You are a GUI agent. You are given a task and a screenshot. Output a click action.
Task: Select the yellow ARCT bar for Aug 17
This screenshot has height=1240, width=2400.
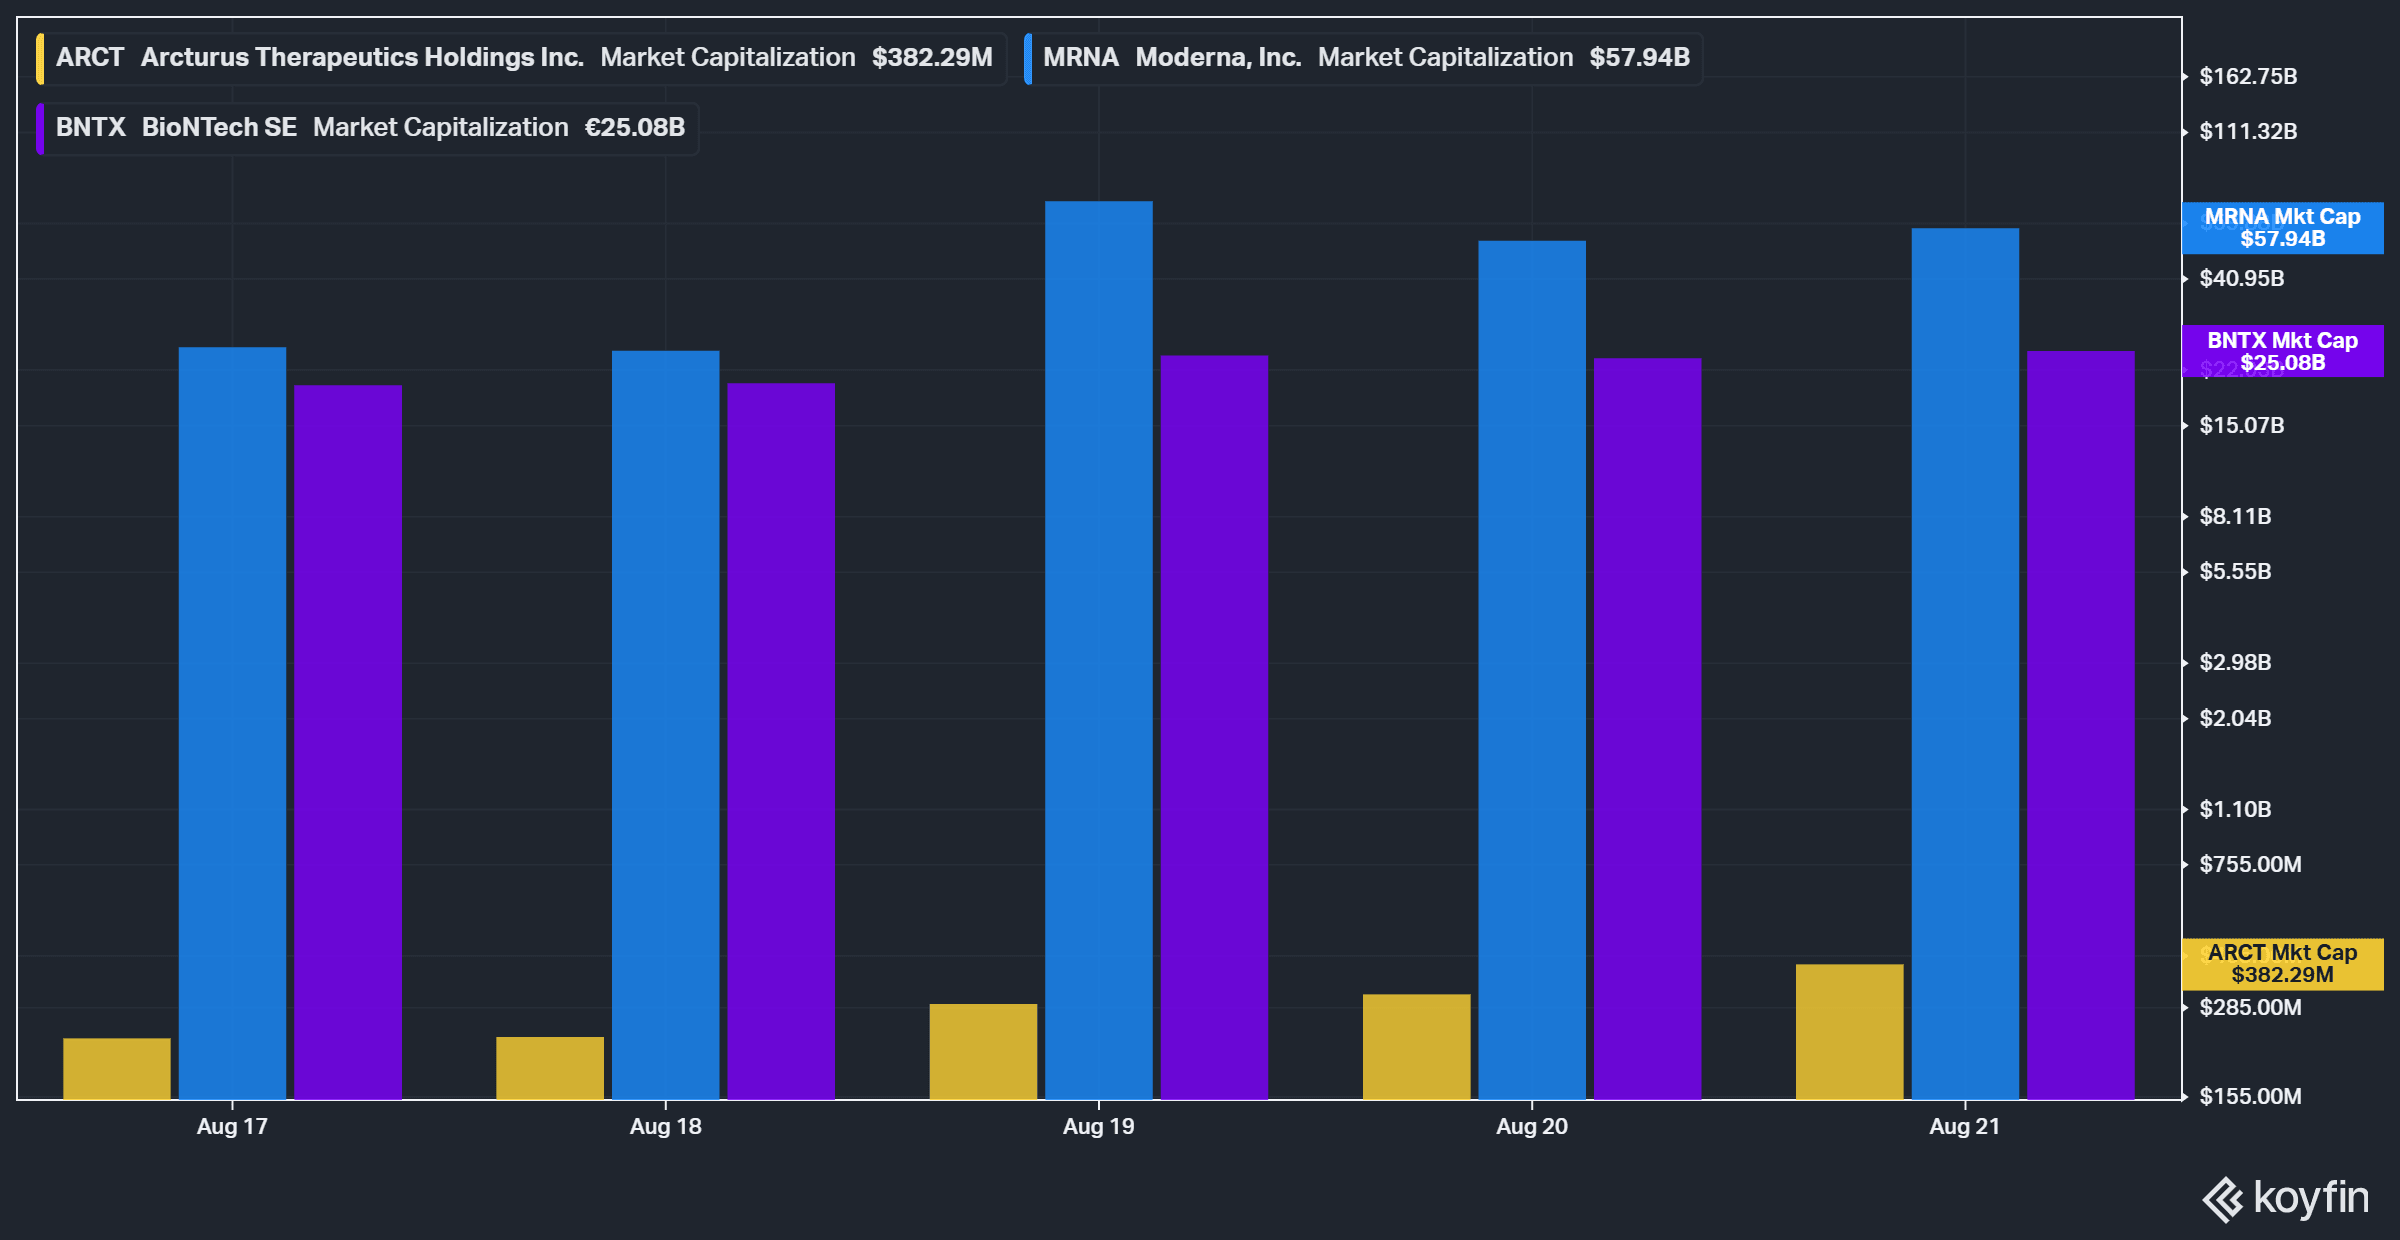(117, 1069)
